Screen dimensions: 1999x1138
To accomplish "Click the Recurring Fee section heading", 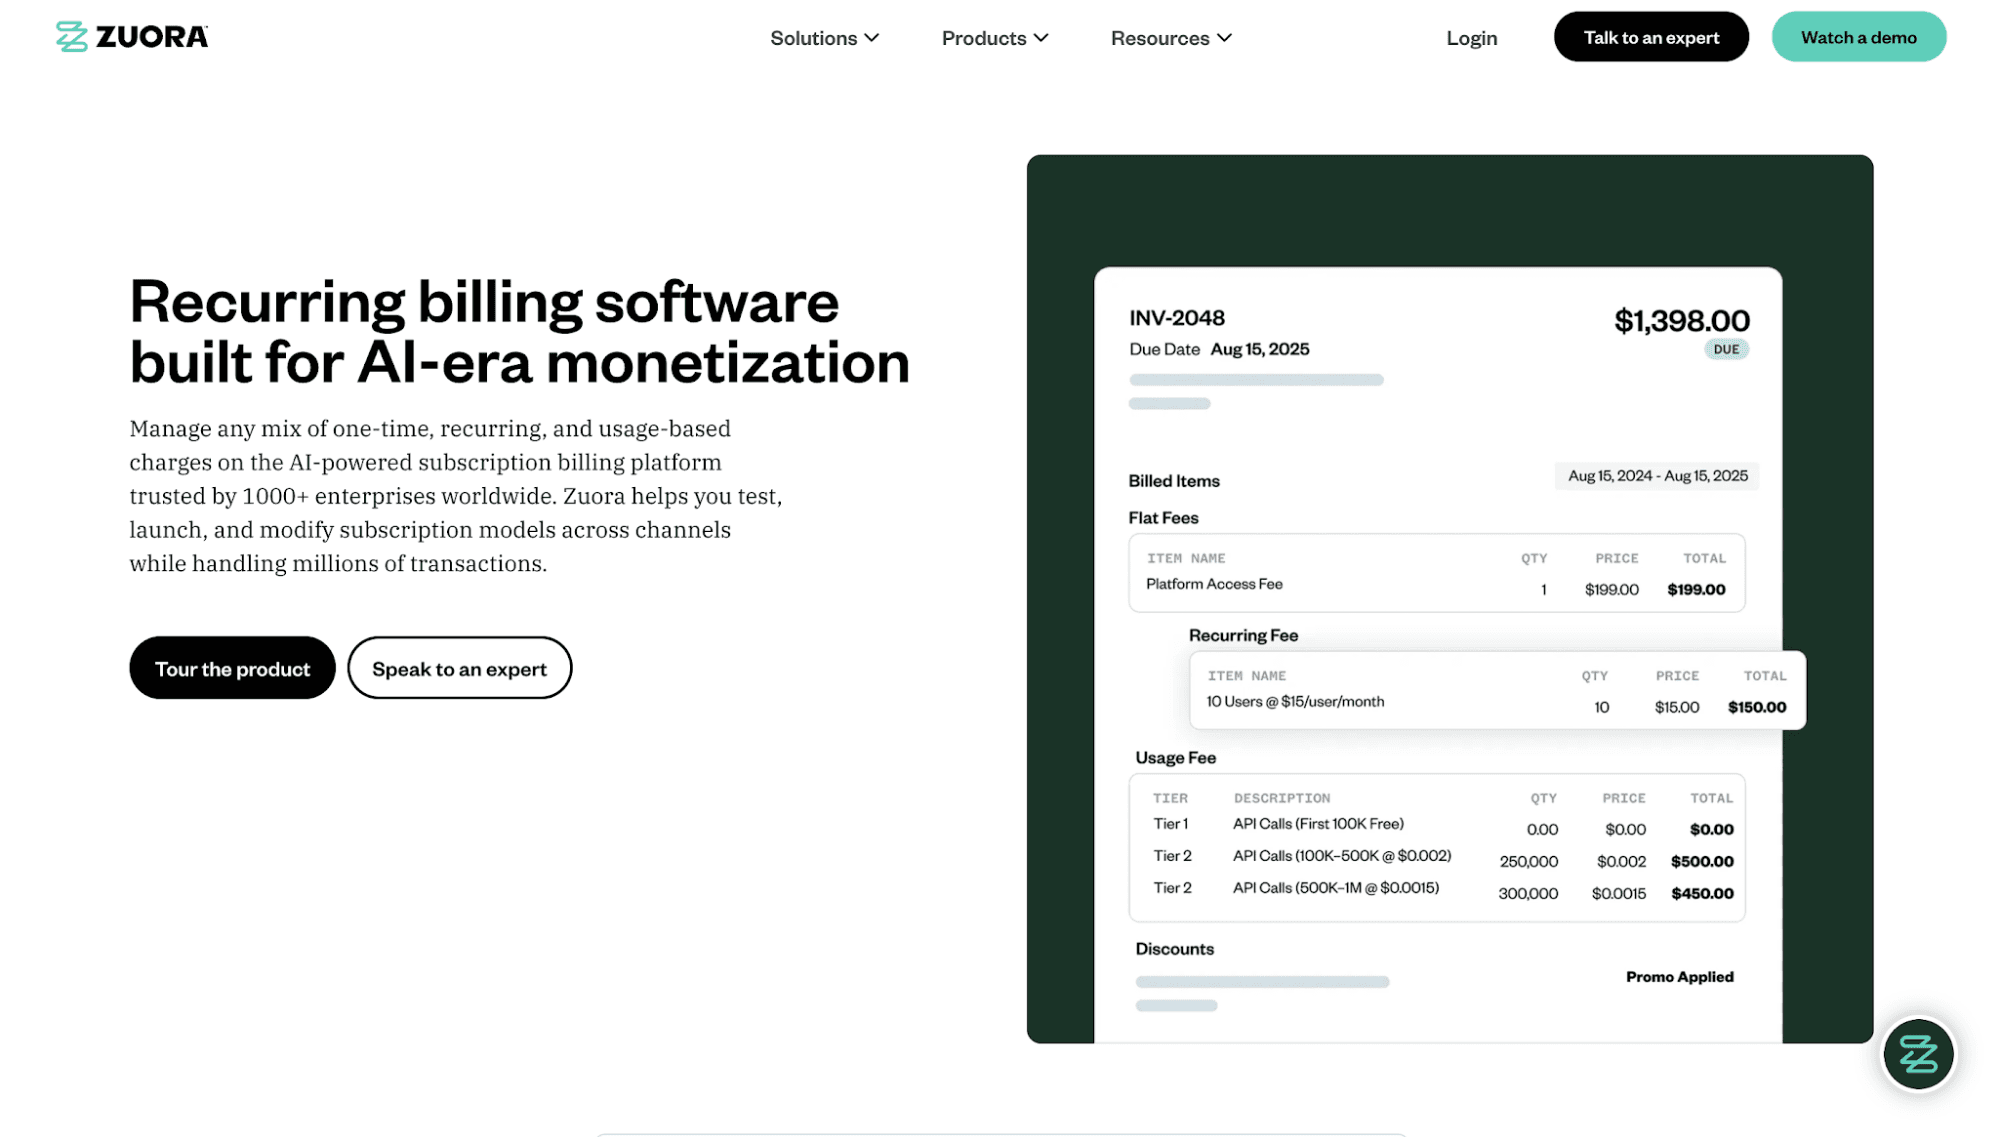I will 1243,636.
